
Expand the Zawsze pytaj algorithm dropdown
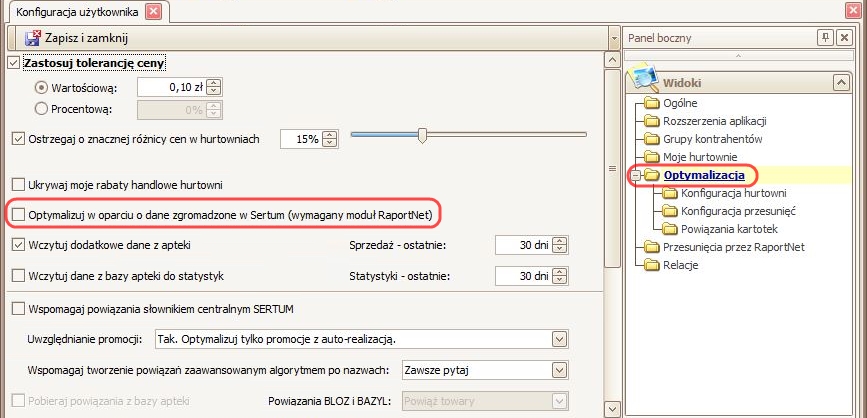click(558, 370)
